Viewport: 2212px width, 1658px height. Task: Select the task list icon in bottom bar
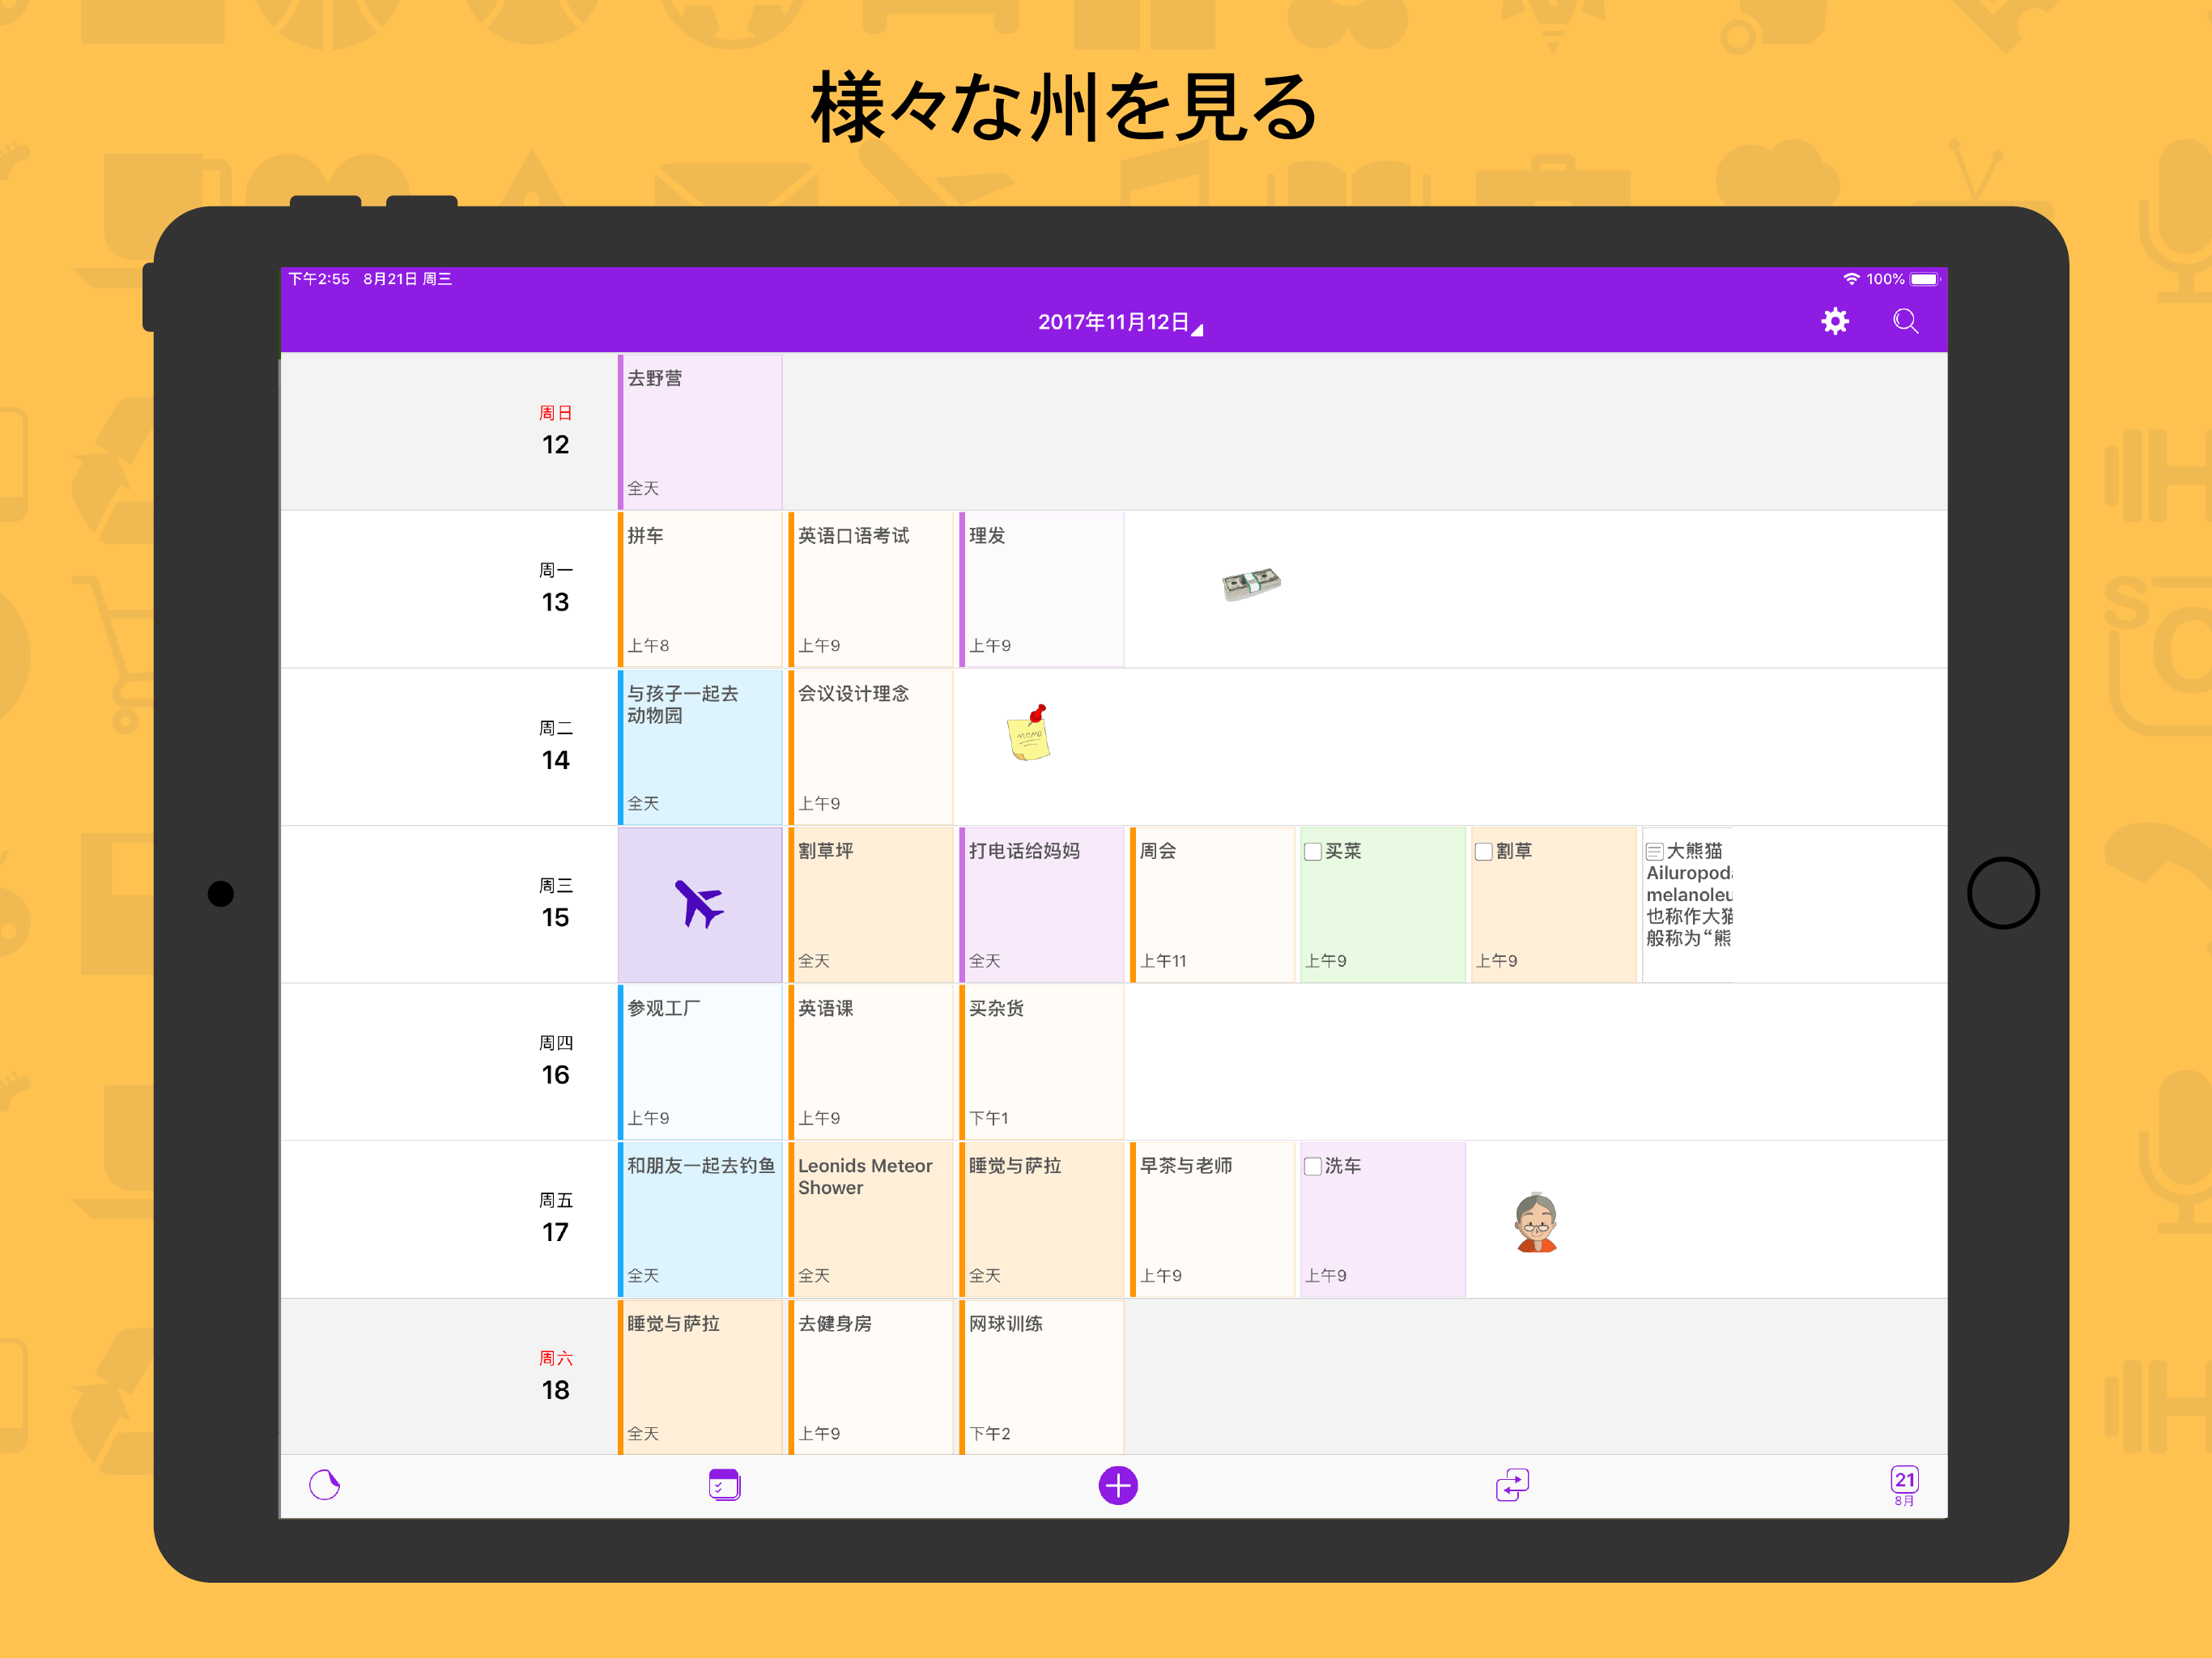[723, 1486]
